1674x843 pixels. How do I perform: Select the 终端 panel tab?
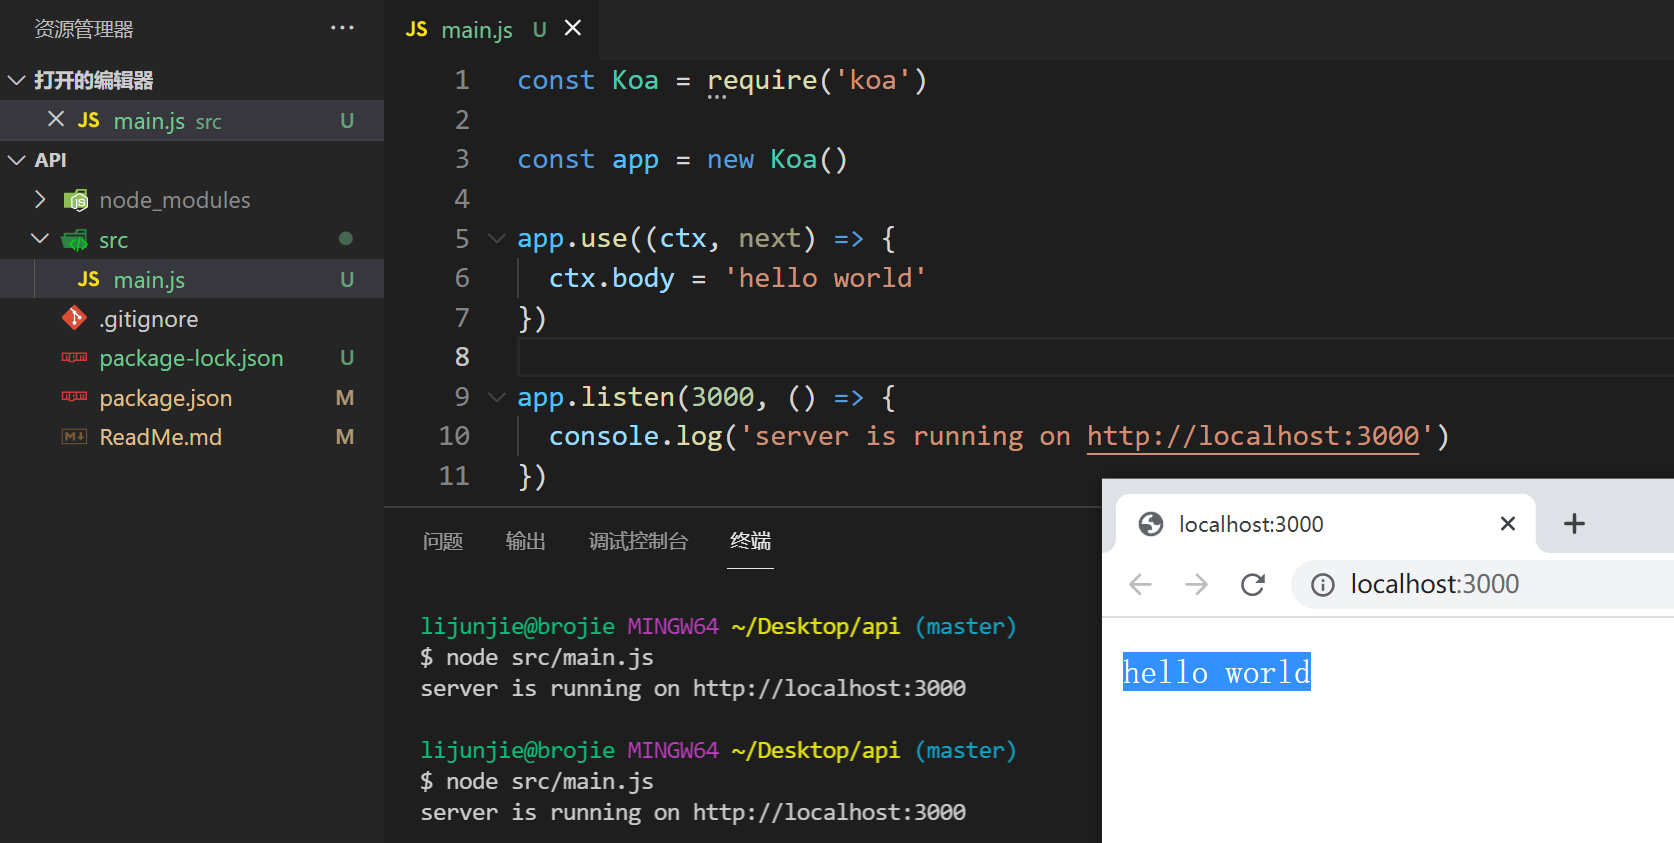tap(750, 541)
